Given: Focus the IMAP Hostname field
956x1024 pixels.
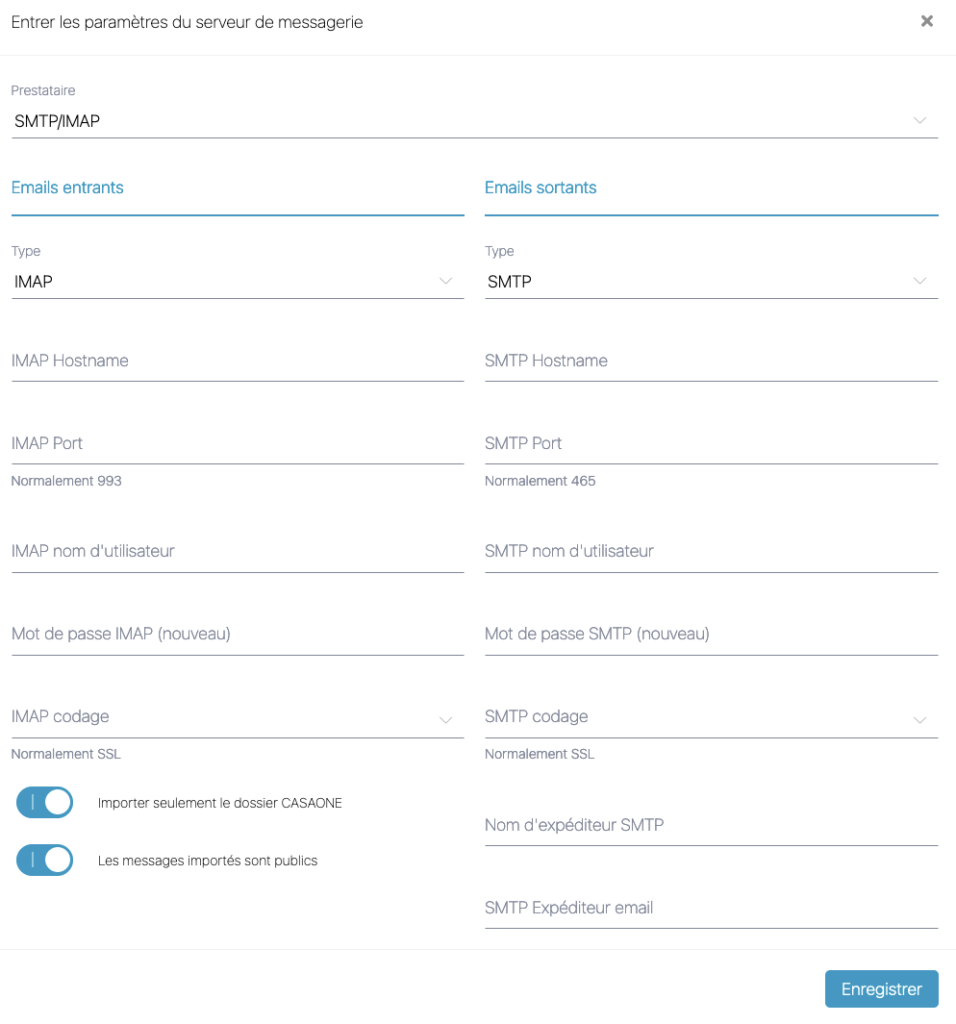Looking at the screenshot, I should 237,361.
